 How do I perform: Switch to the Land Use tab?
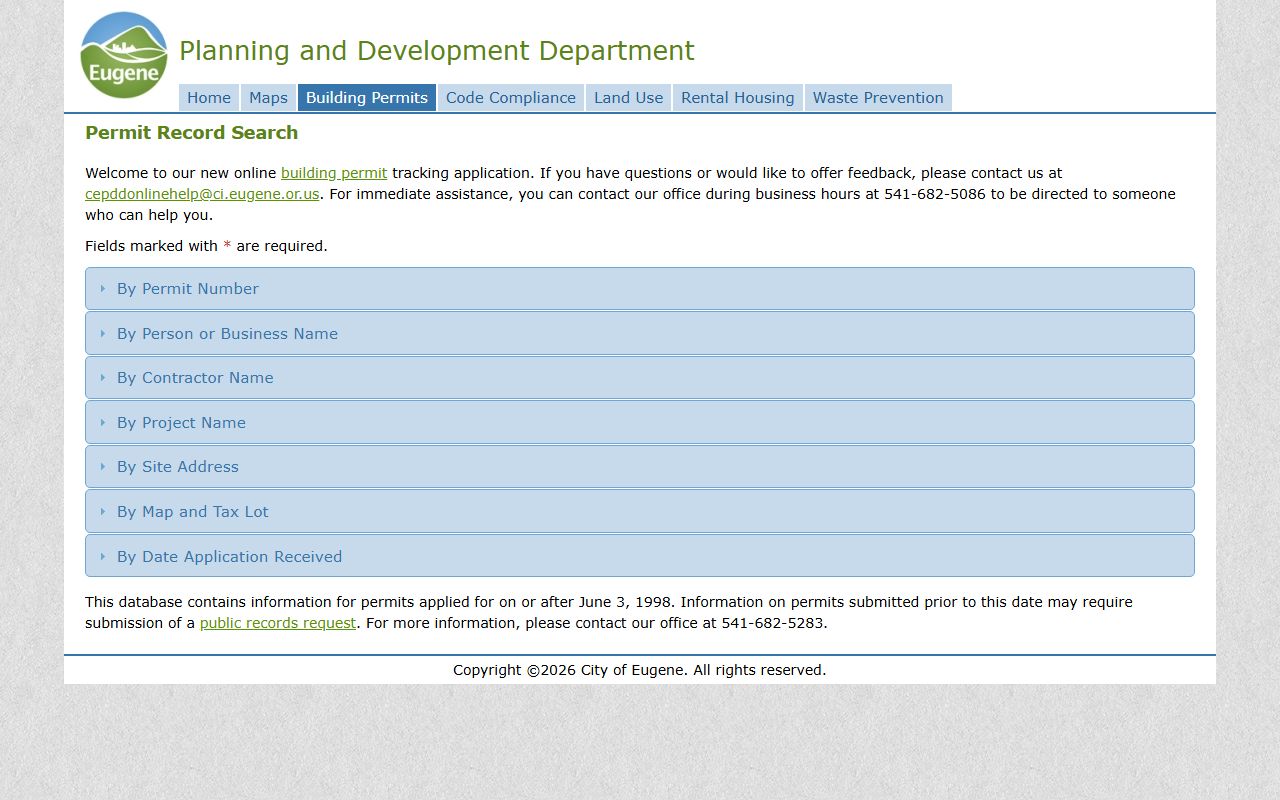click(628, 98)
